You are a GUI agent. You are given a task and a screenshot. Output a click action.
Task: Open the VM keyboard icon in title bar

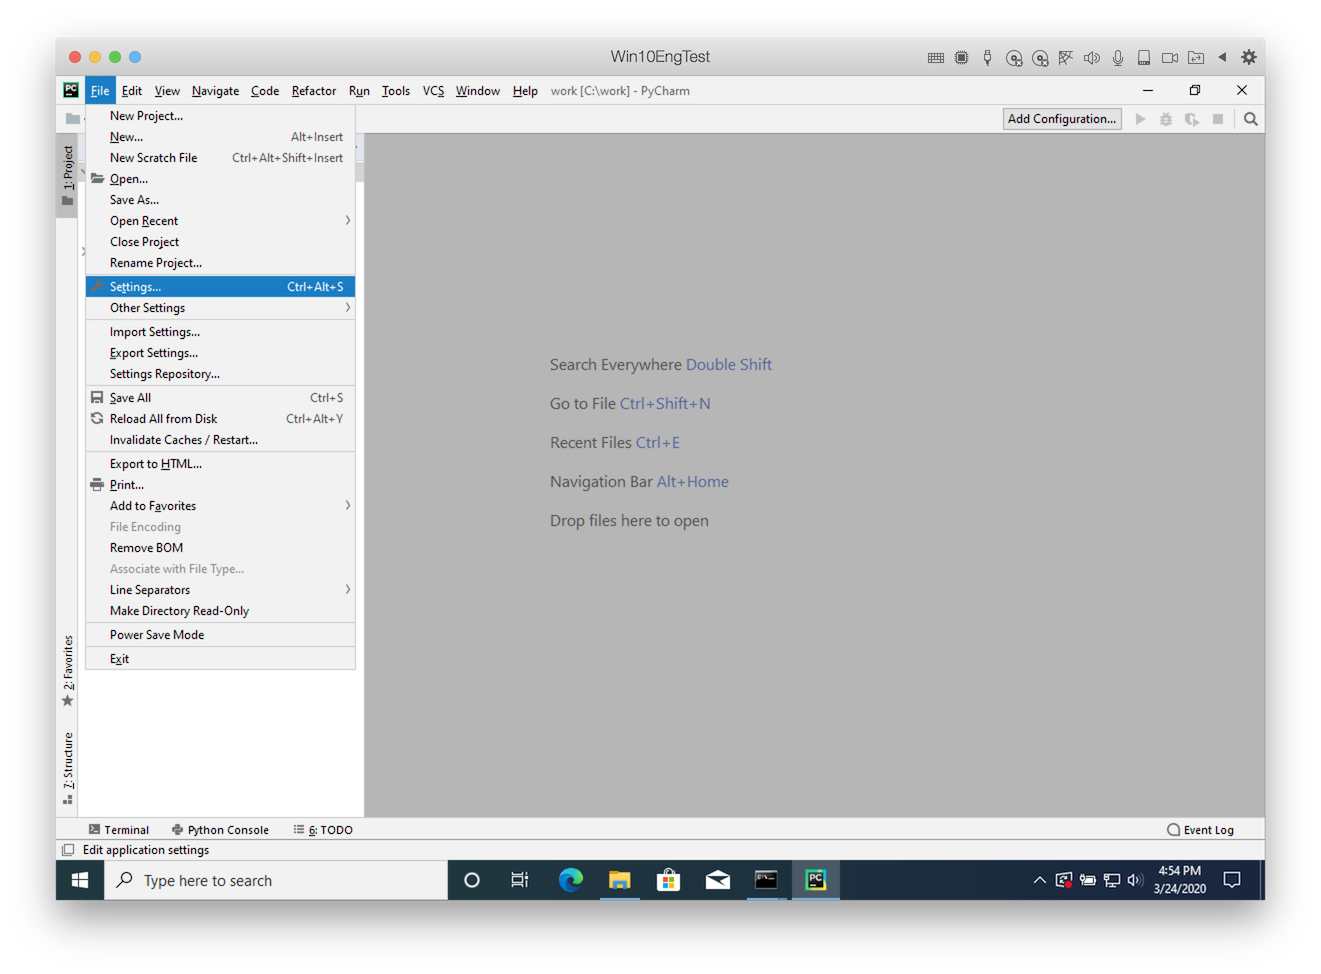pos(936,58)
